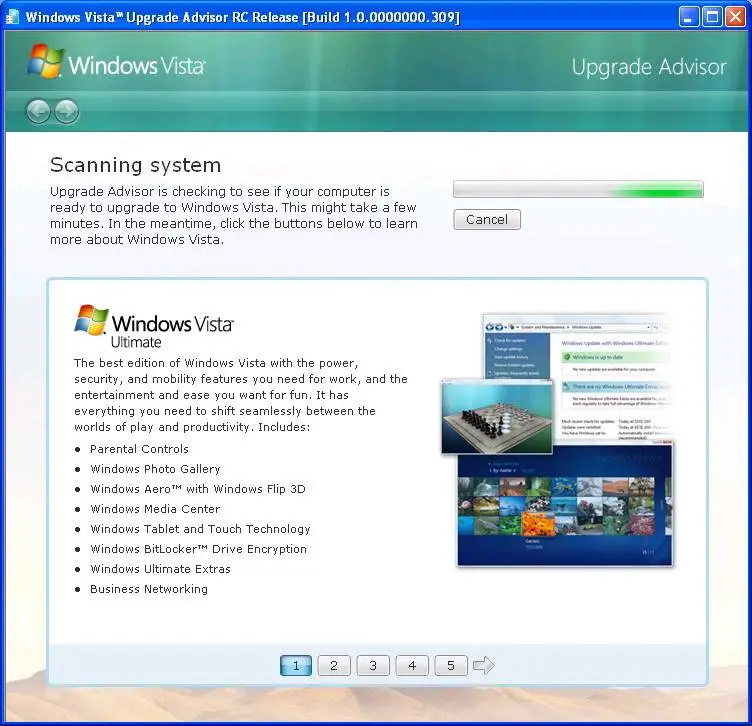Click the photo gallery screenshot thumbnail
The image size is (752, 726).
point(565,504)
